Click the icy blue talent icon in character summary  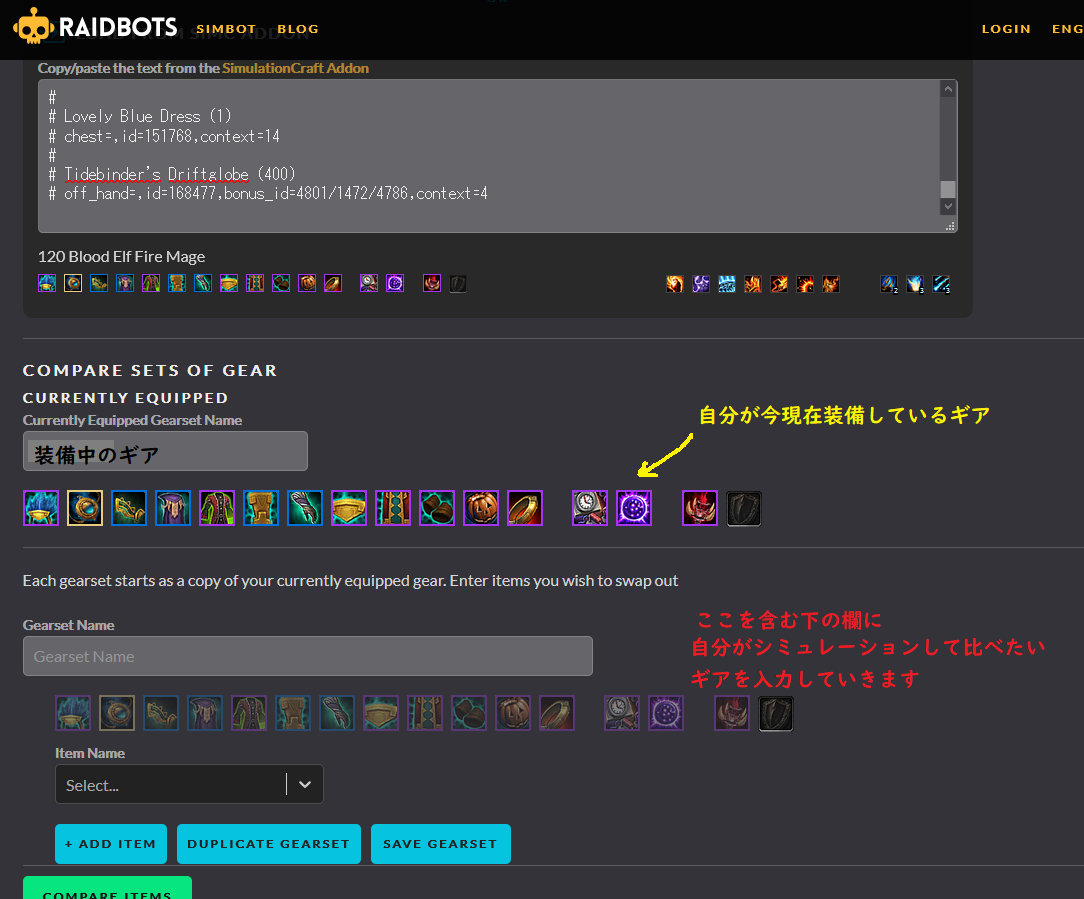click(727, 284)
